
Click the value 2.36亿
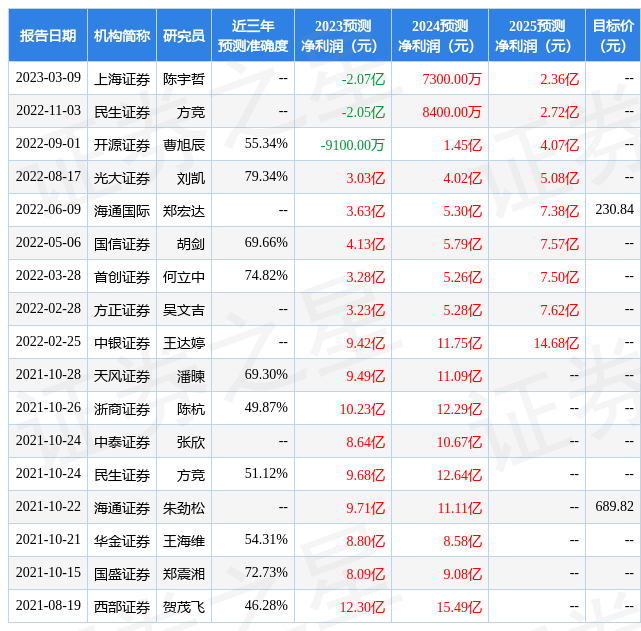tap(560, 79)
